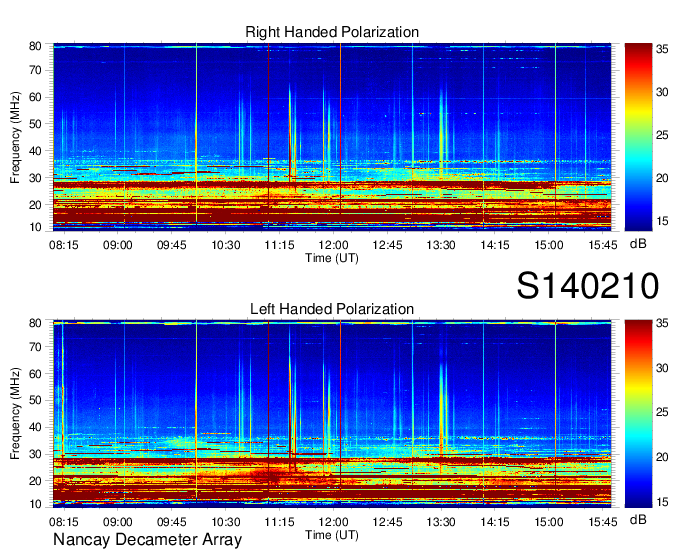Click the "12:00" tick under the Right Handed plot
The image size is (680, 552).
(x=333, y=245)
